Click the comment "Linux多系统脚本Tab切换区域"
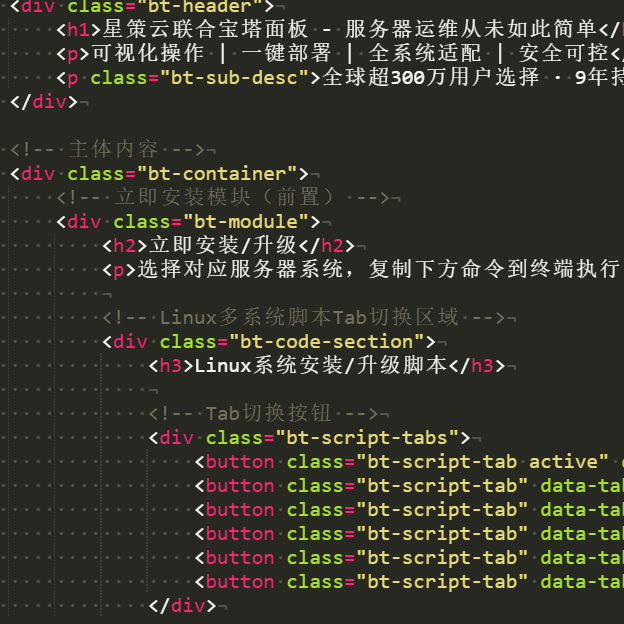 309,317
